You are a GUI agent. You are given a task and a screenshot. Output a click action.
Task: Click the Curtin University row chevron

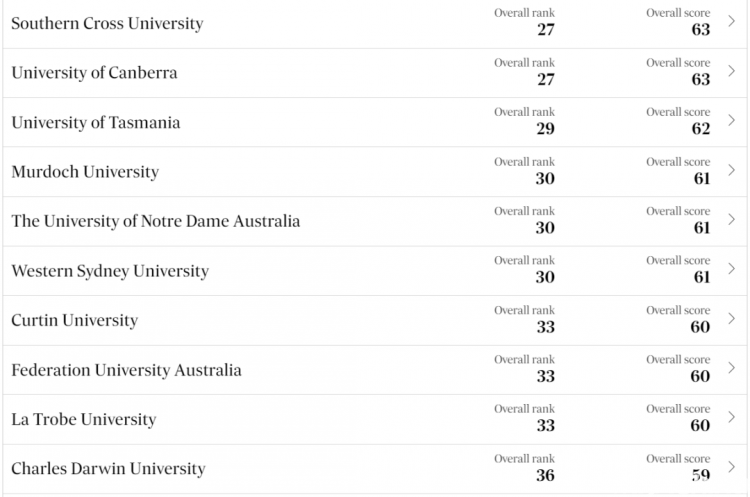pos(731,318)
